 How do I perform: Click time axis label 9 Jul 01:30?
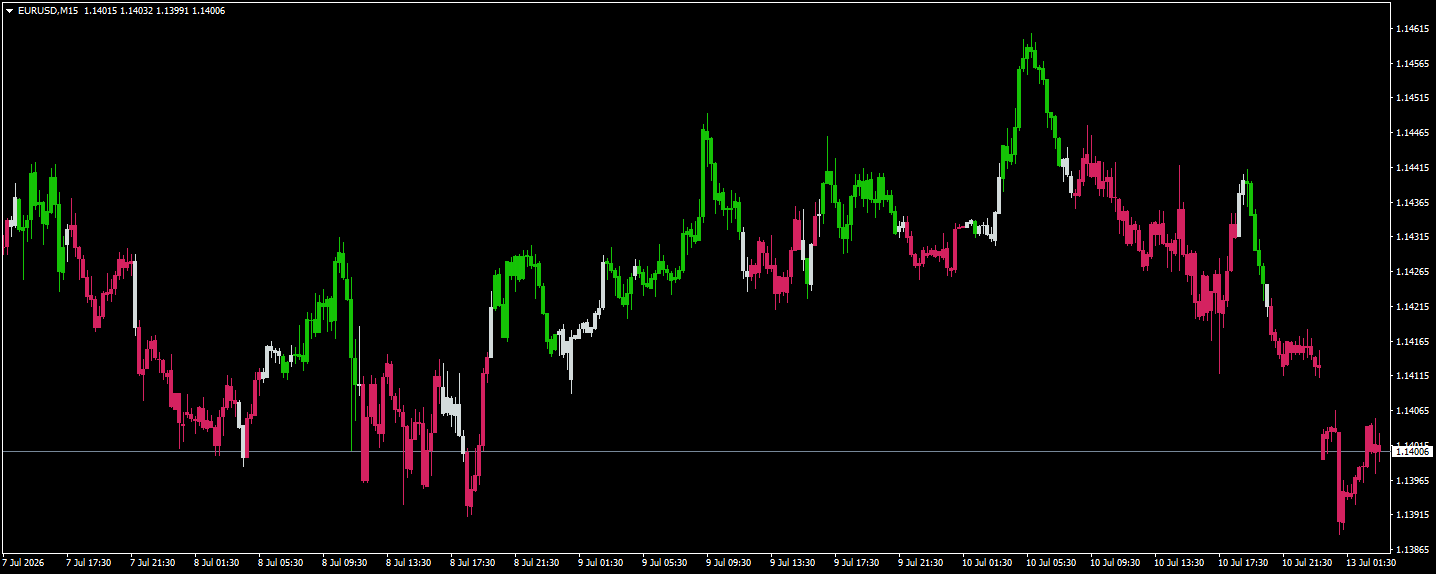tap(601, 563)
